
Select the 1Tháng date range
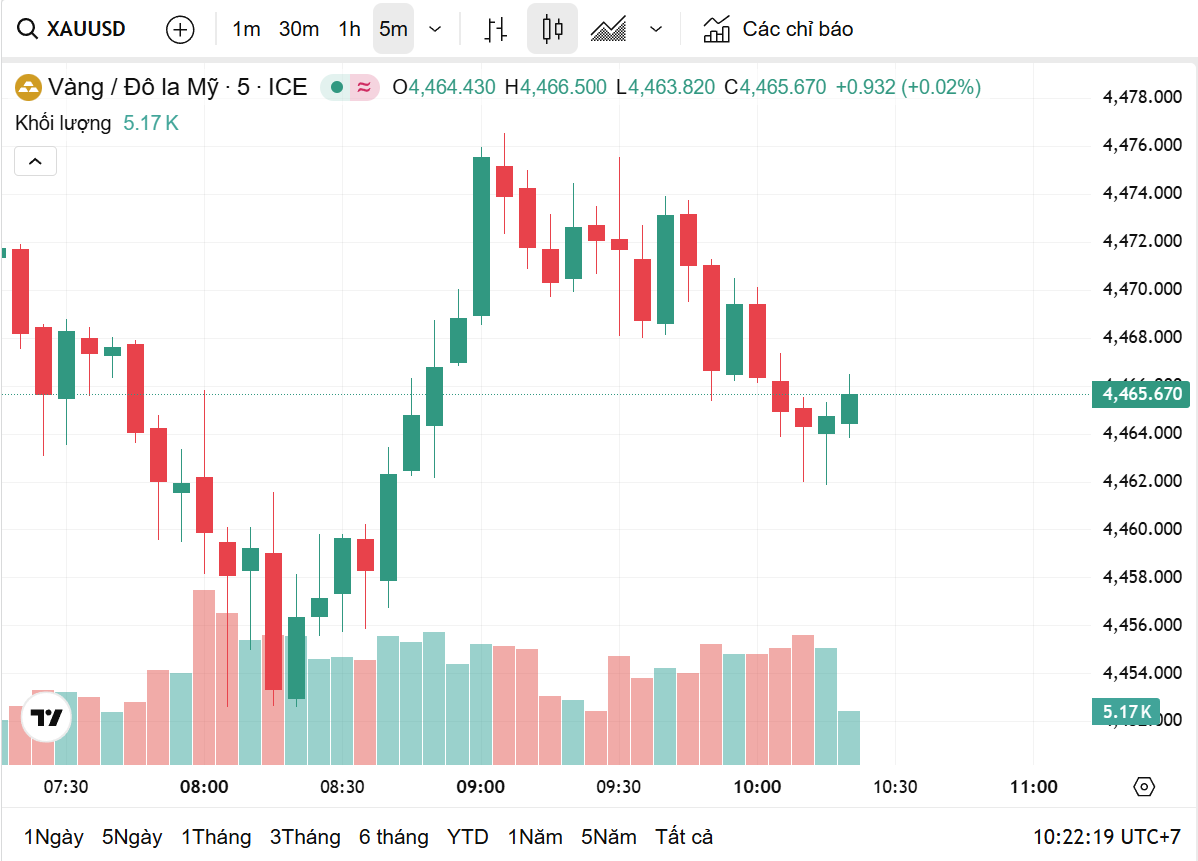pos(216,837)
